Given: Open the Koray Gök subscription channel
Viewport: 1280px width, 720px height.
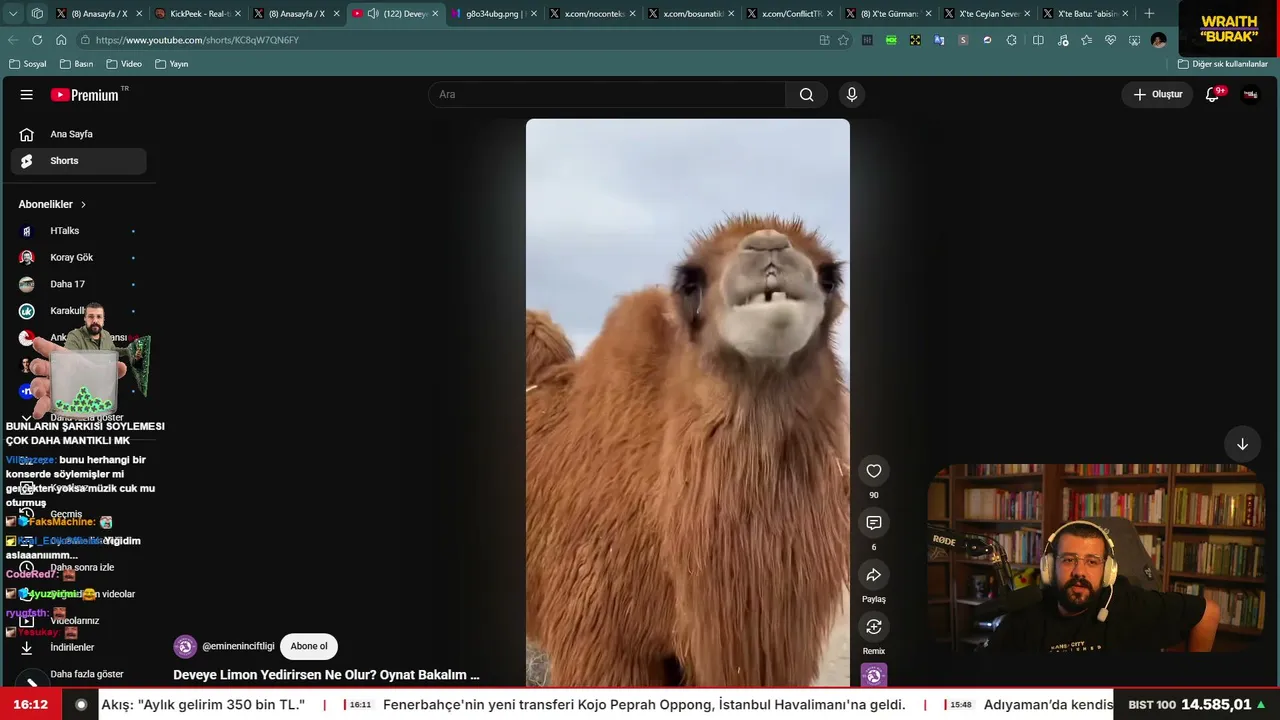Looking at the screenshot, I should [78, 258].
